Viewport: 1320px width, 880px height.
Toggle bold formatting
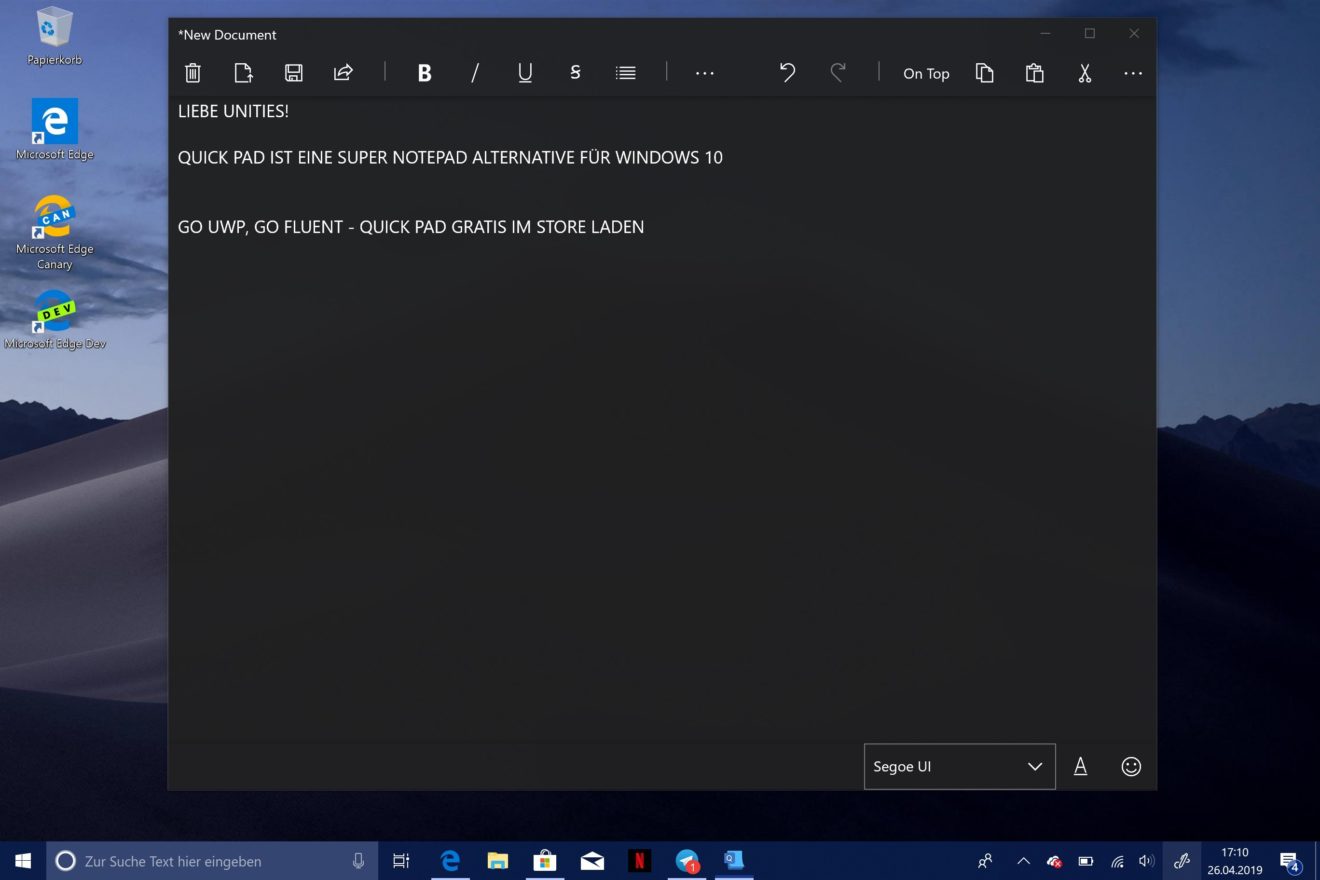coord(424,73)
